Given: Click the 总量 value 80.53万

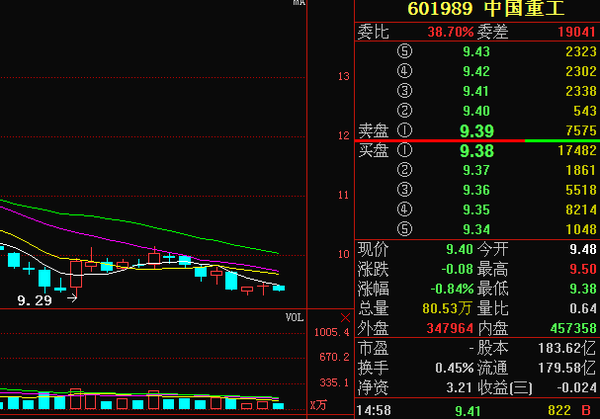Looking at the screenshot, I should 447,309.
